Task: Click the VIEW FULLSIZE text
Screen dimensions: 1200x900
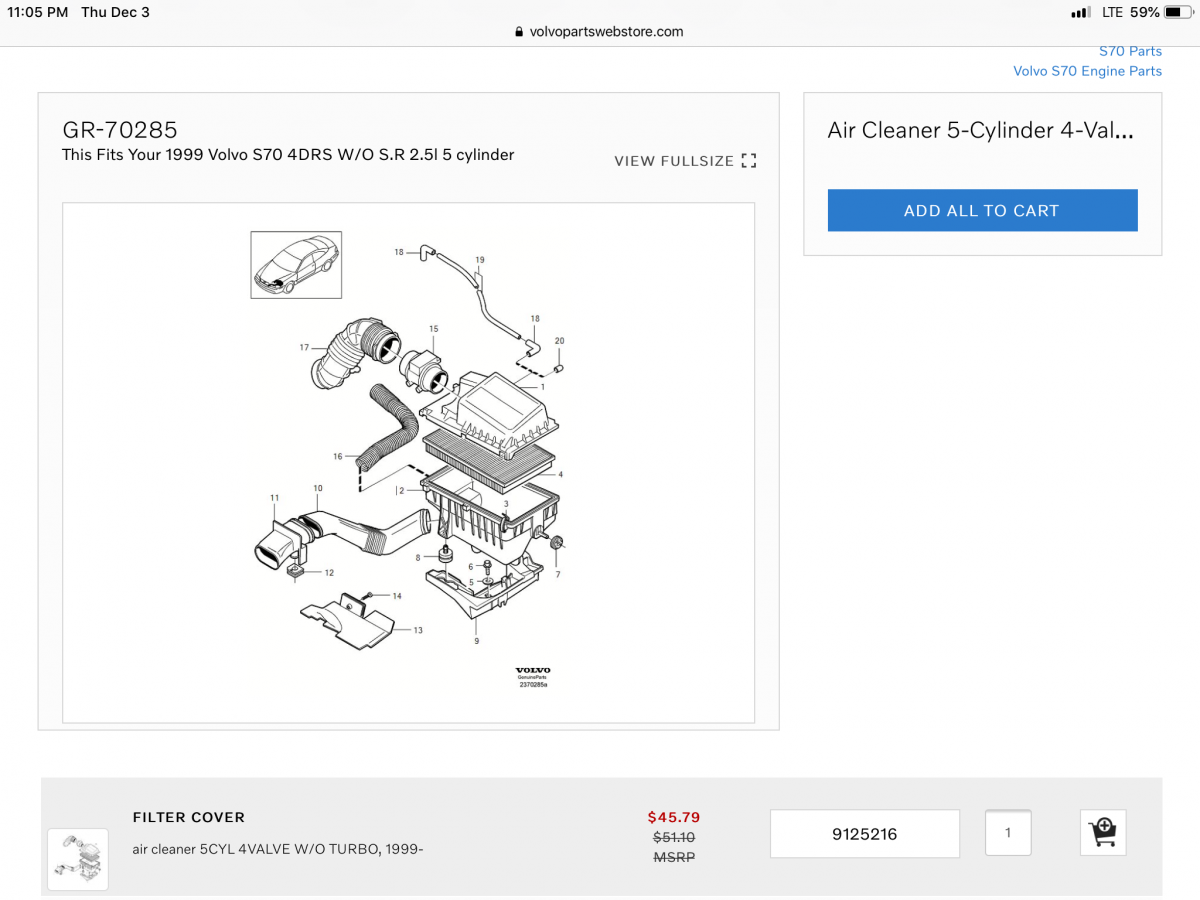Action: [674, 161]
